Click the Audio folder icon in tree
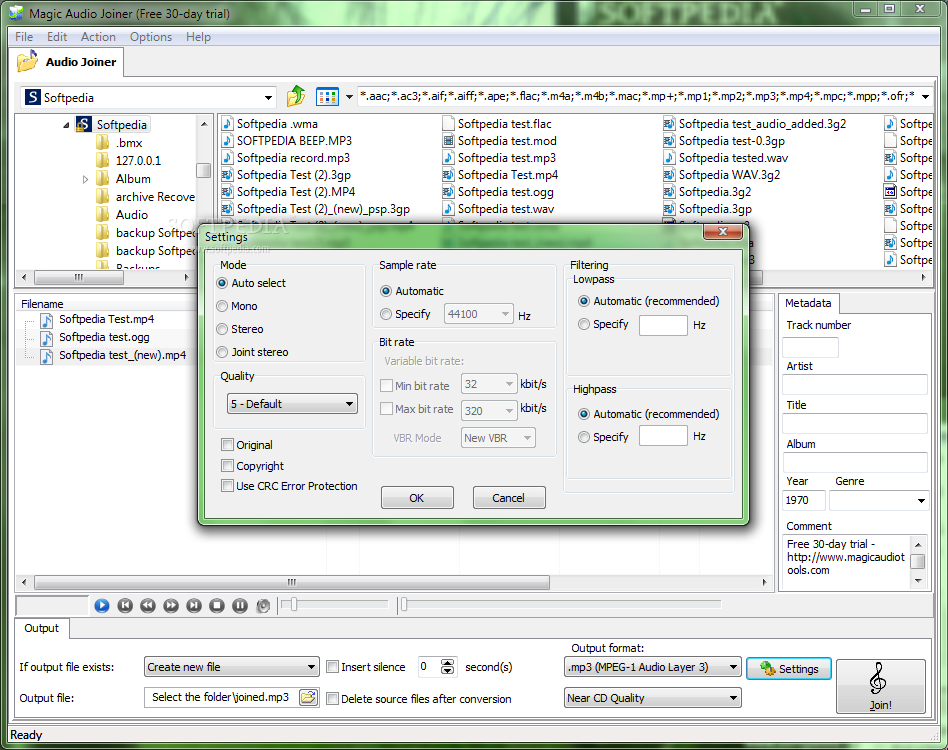 tap(103, 215)
